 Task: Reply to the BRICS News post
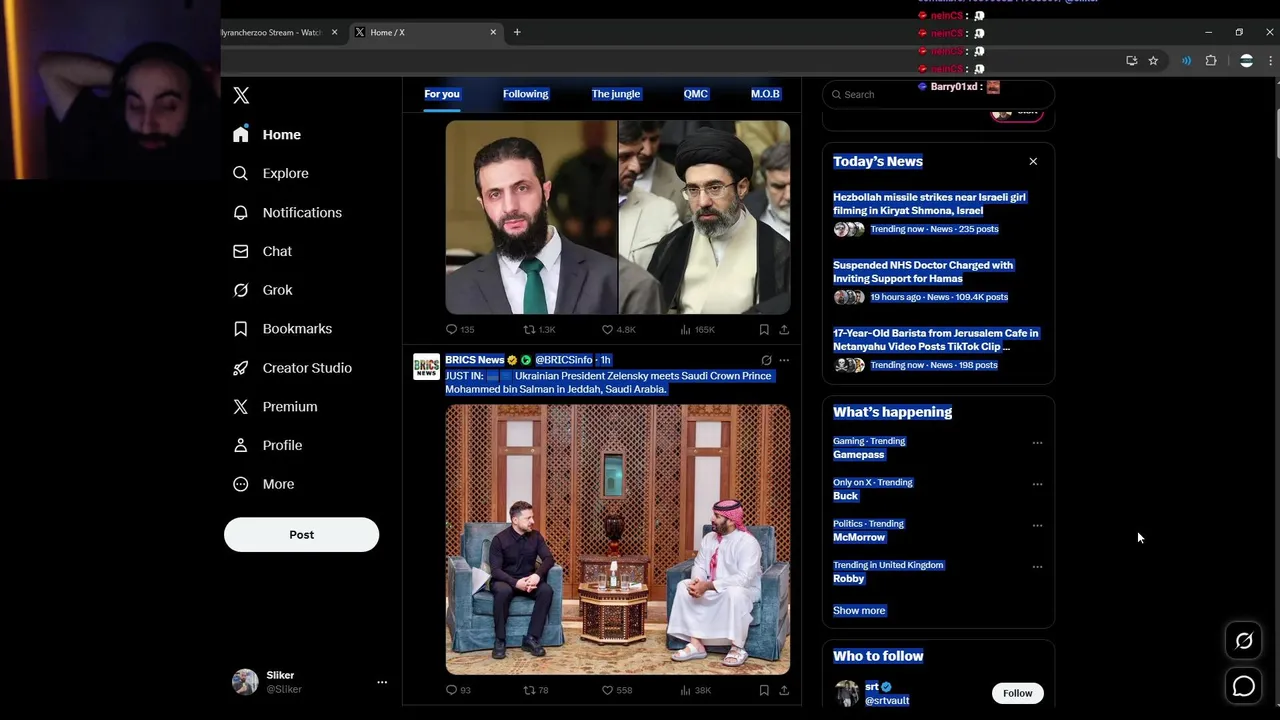[458, 690]
